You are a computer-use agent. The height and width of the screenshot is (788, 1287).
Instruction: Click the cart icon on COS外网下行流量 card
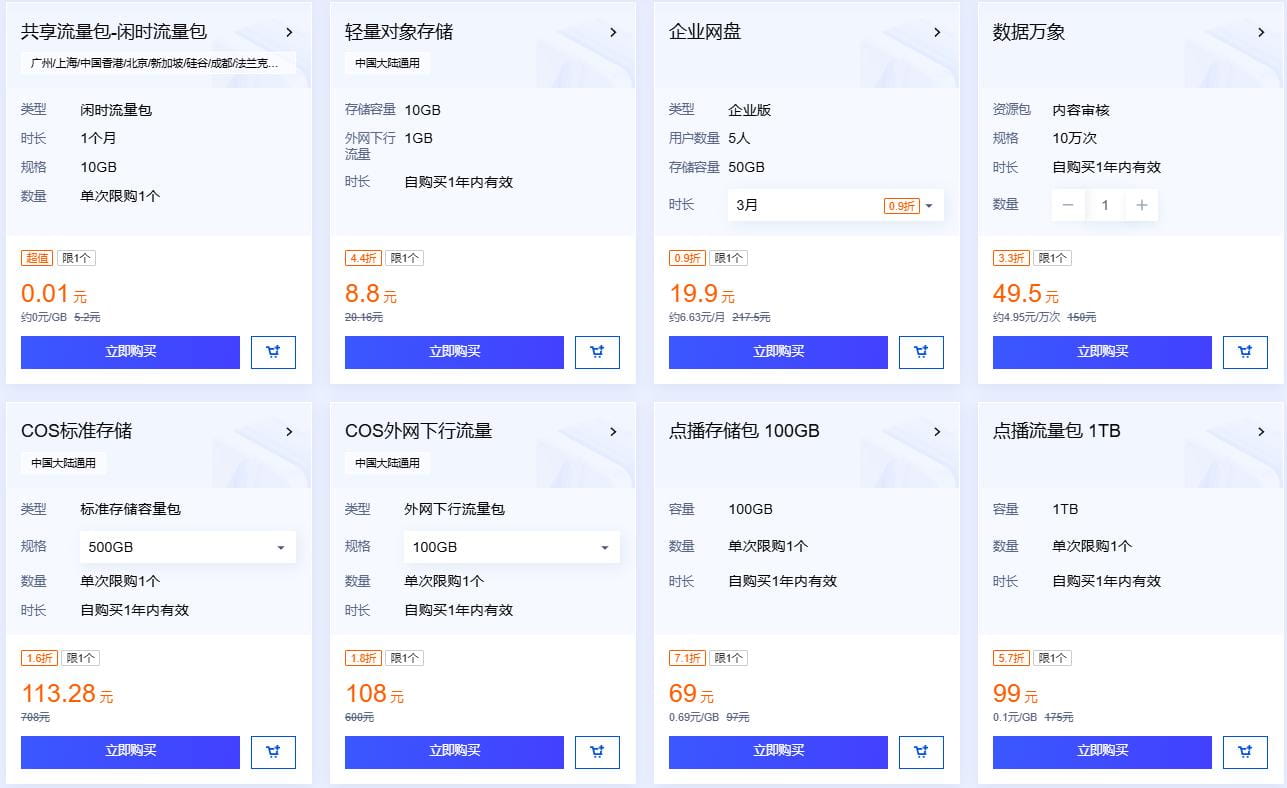597,752
